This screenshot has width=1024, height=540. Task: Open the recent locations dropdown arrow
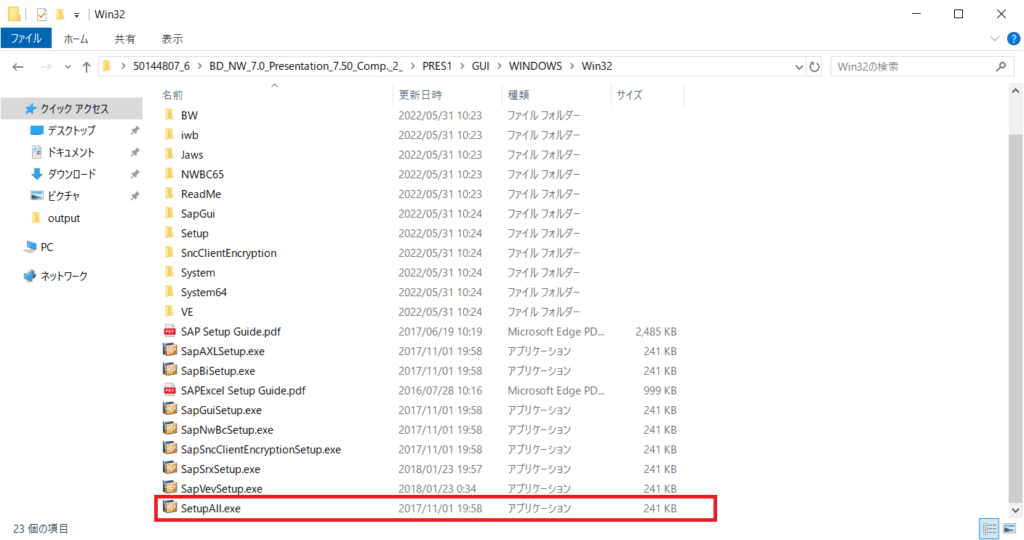point(67,67)
